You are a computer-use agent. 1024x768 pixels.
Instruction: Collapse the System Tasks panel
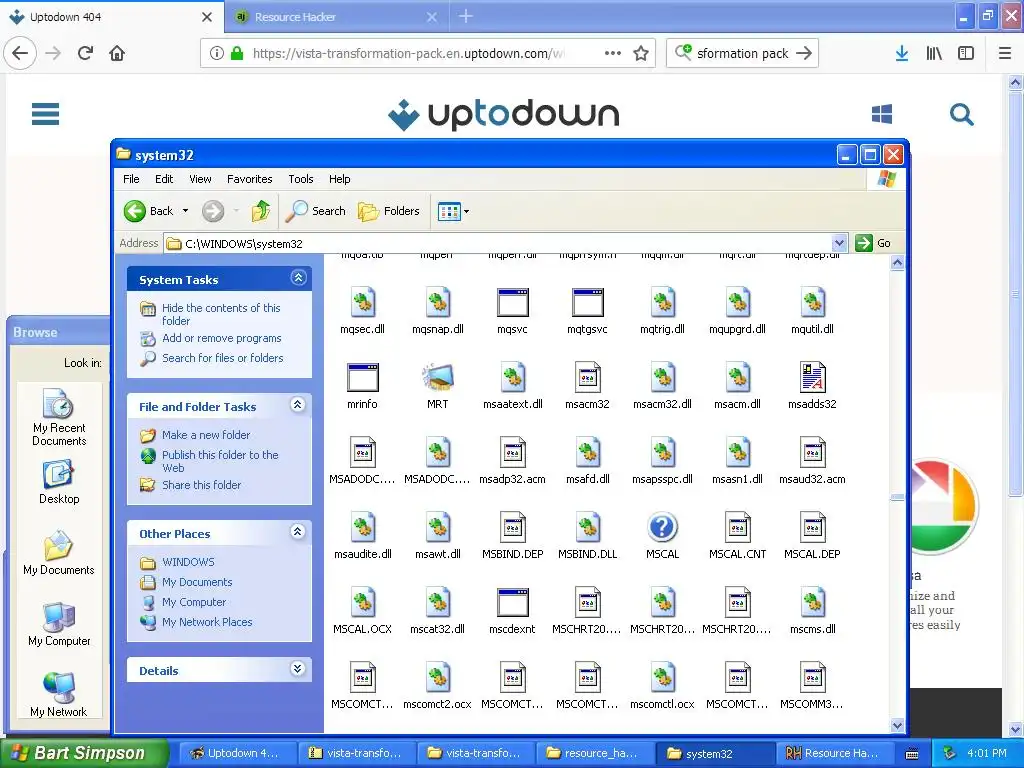[x=298, y=278]
